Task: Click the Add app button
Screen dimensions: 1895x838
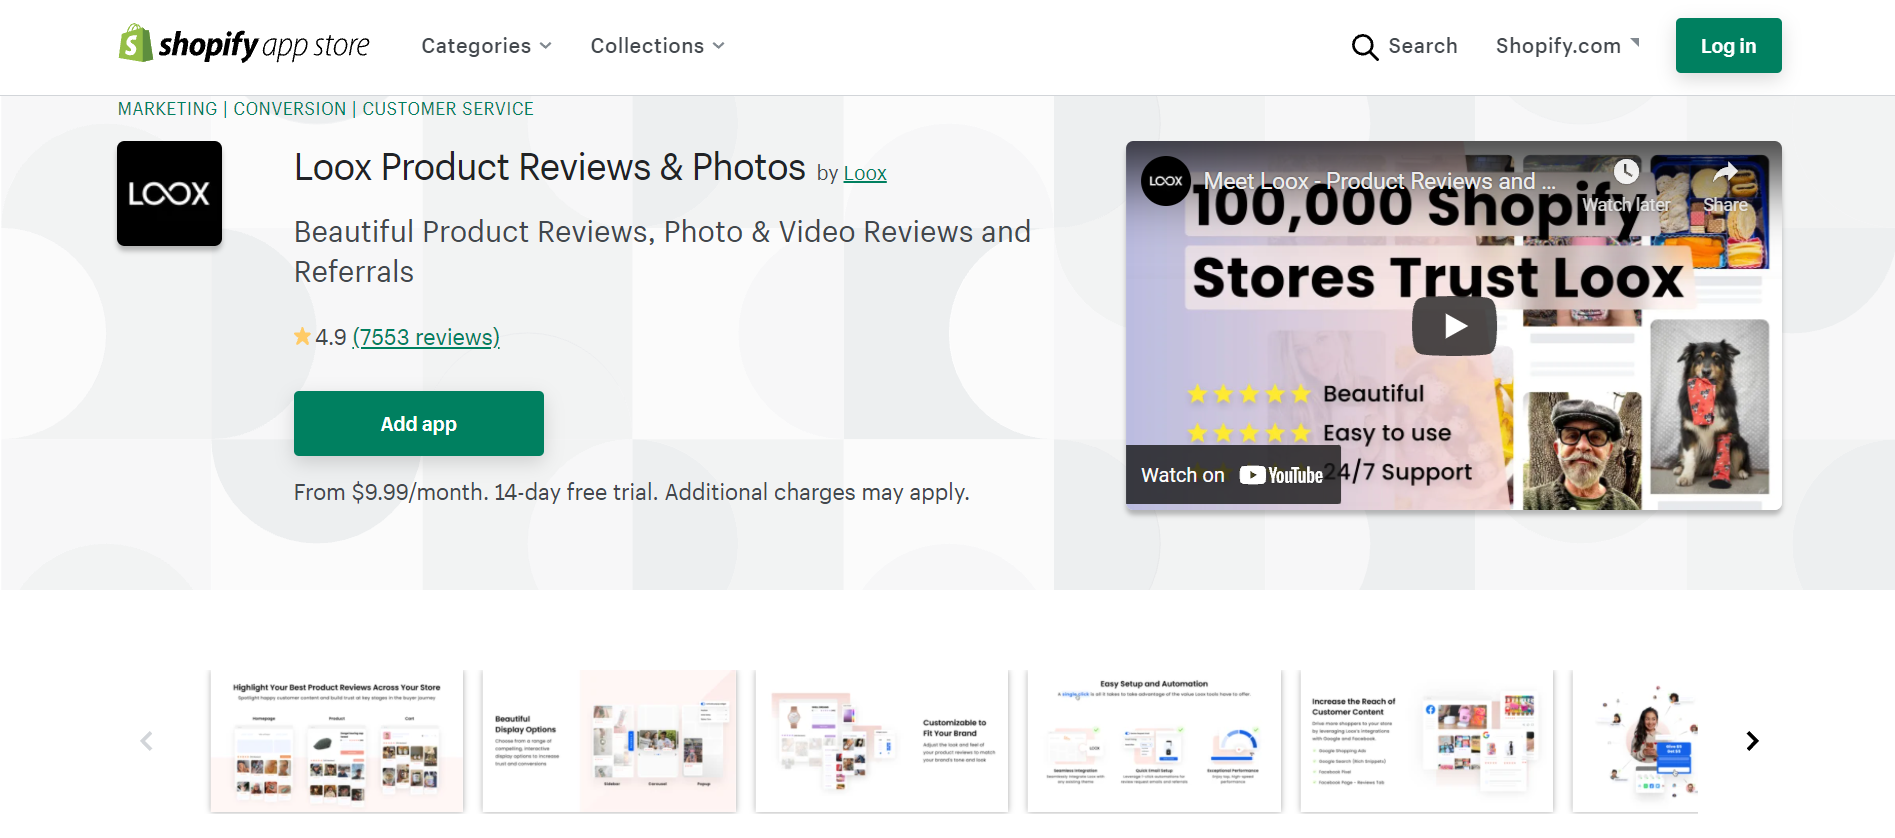Action: pyautogui.click(x=418, y=424)
